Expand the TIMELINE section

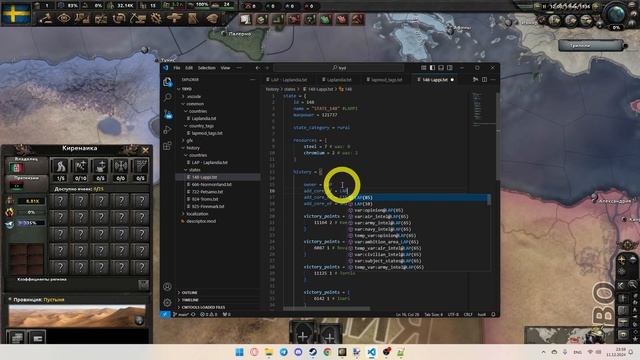(190, 300)
